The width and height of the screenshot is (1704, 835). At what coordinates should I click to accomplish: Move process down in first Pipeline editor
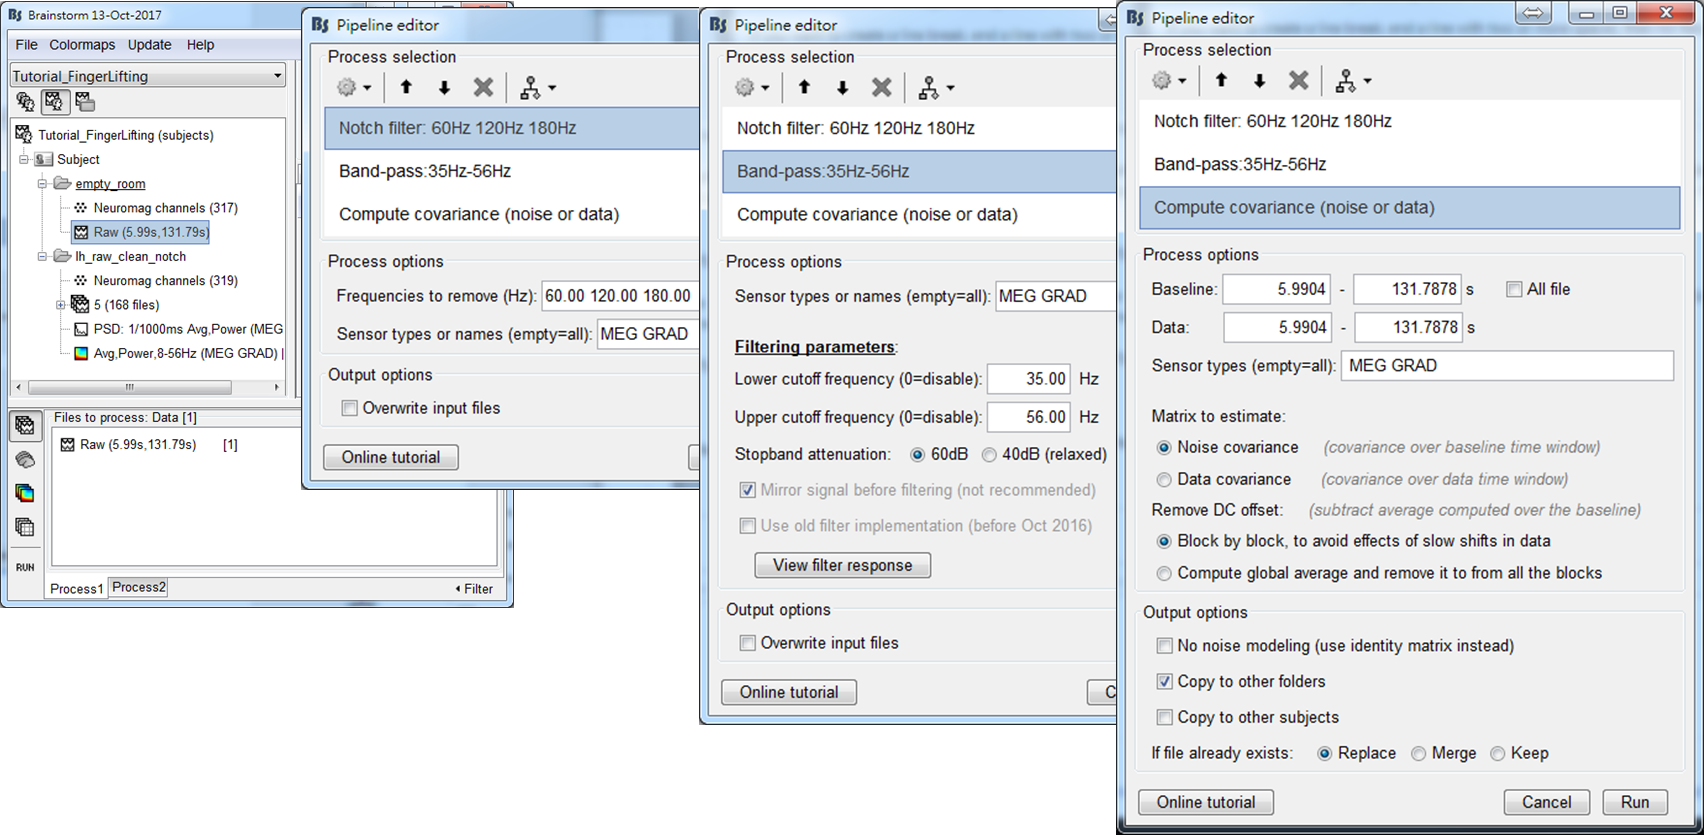444,88
